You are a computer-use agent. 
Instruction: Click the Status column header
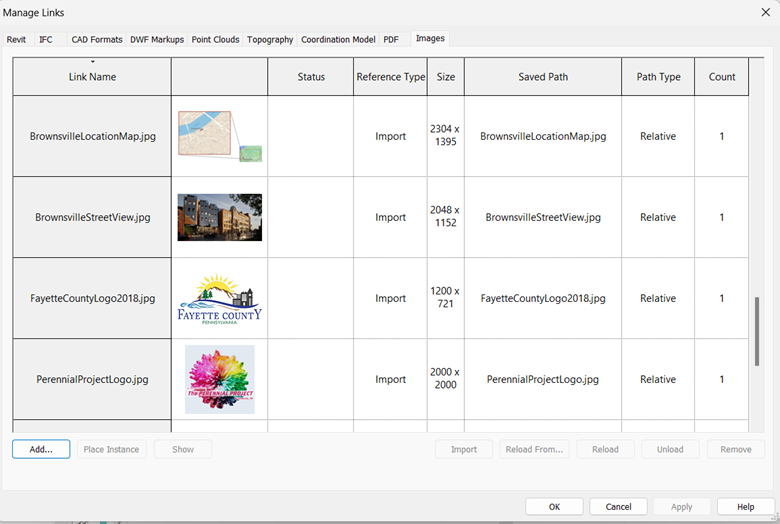(311, 77)
